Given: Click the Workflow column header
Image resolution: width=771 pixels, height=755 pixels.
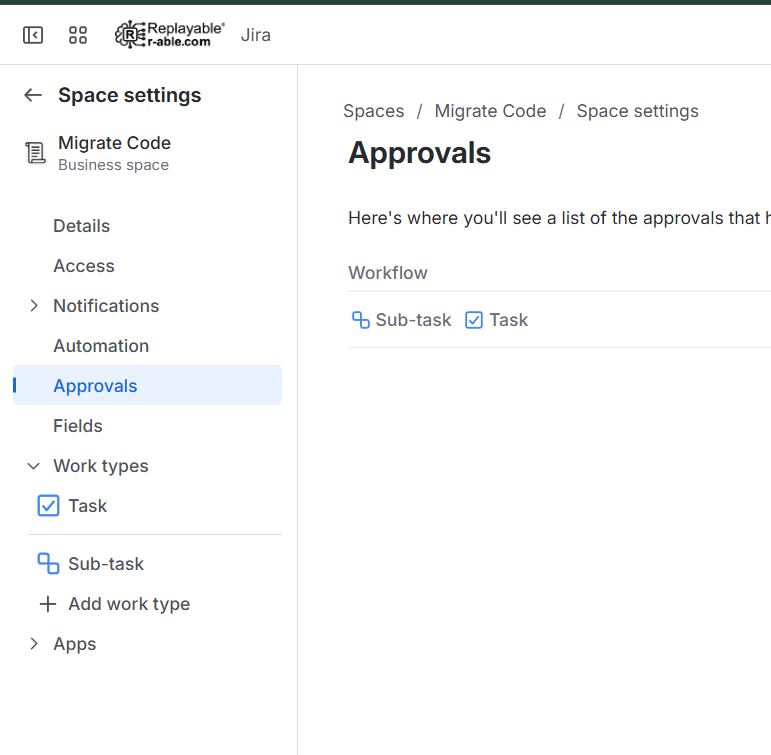Looking at the screenshot, I should pos(388,273).
